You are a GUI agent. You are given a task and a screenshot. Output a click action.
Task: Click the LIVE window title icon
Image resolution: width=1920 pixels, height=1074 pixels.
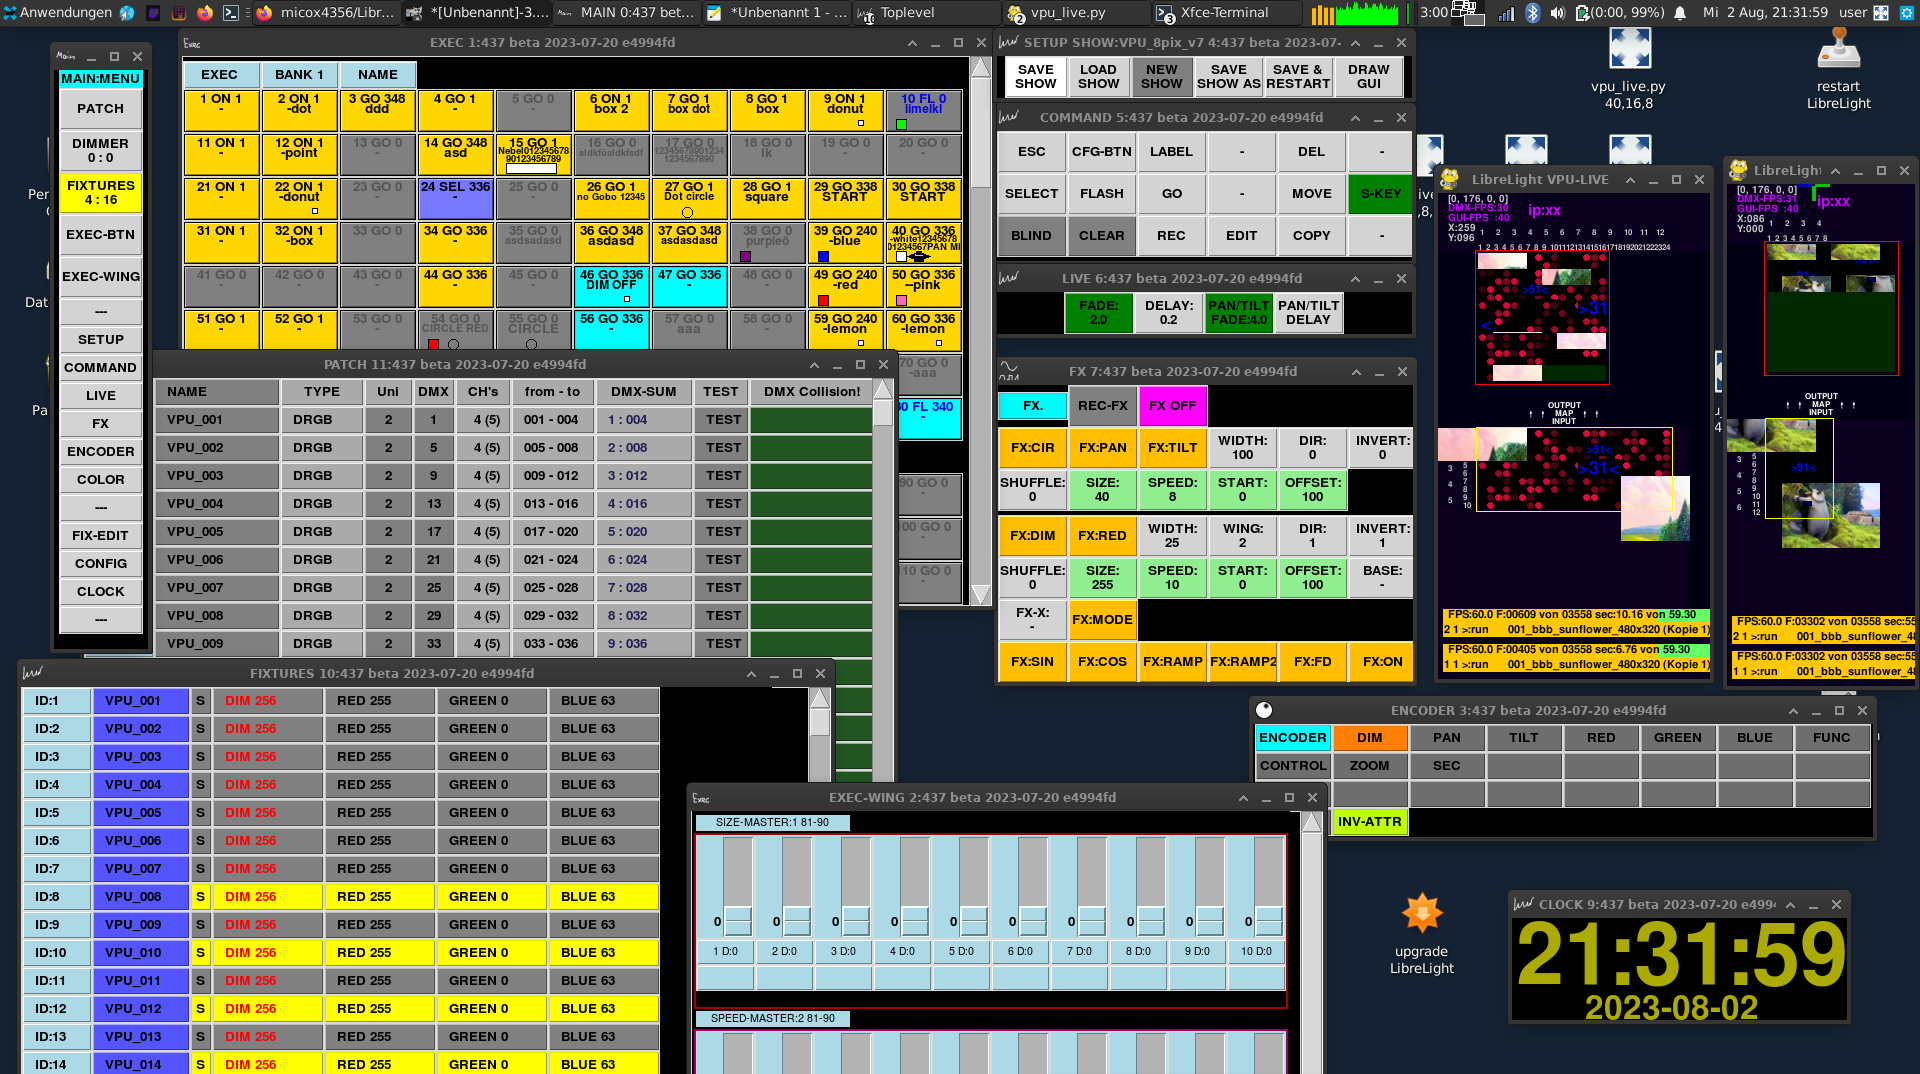pyautogui.click(x=1008, y=278)
